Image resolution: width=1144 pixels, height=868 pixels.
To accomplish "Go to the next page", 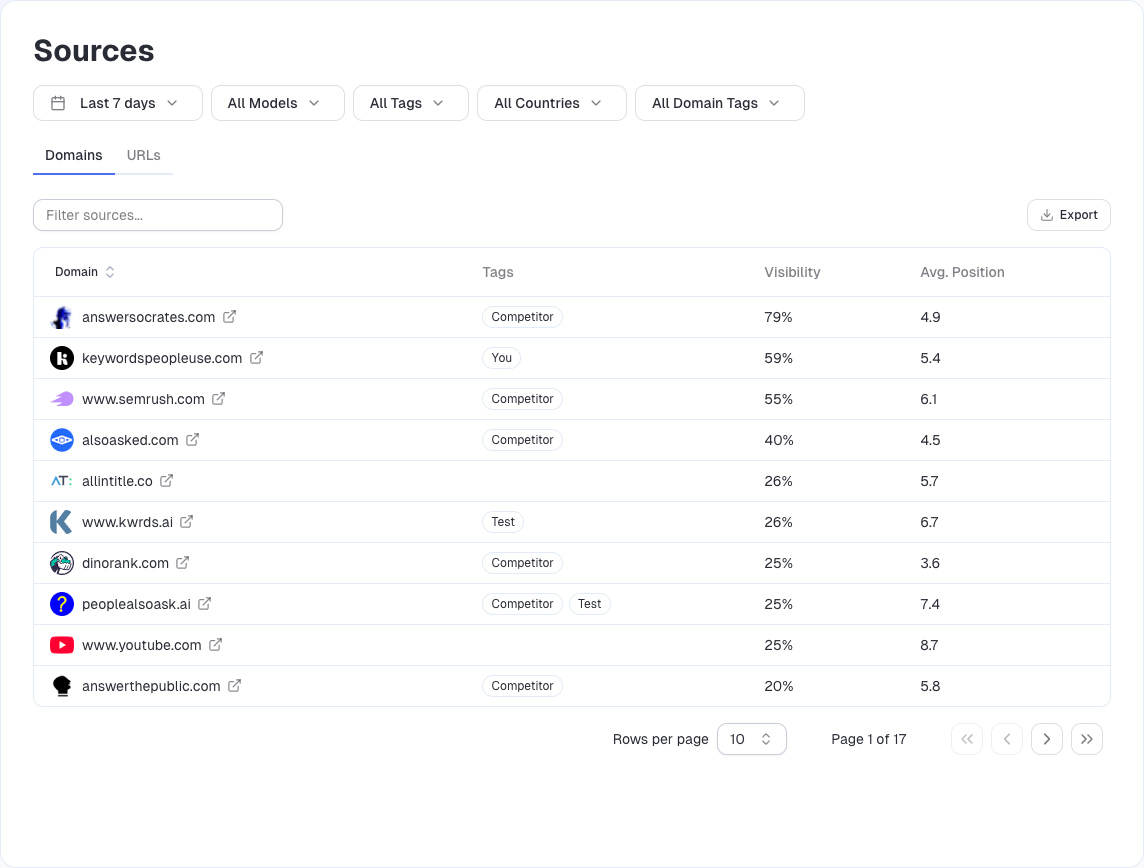I will click(x=1047, y=739).
